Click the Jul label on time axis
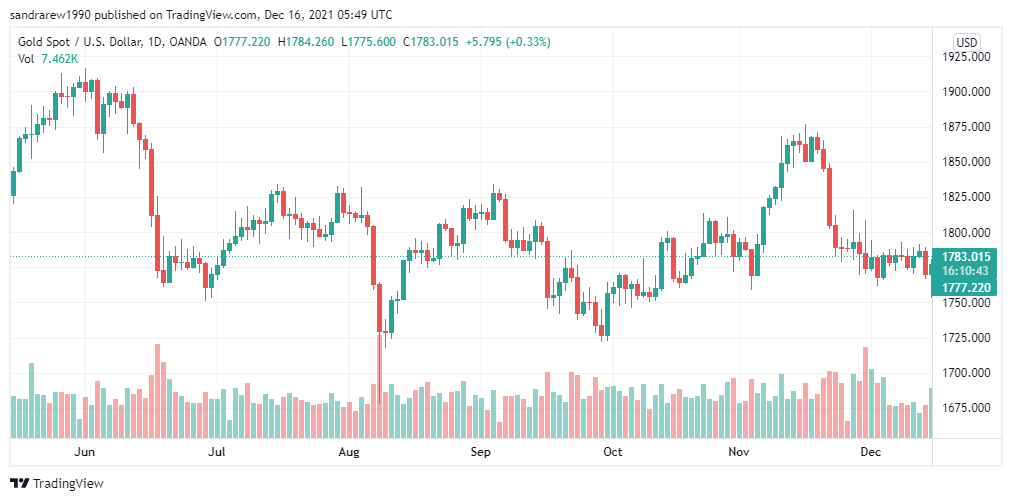 pos(218,452)
